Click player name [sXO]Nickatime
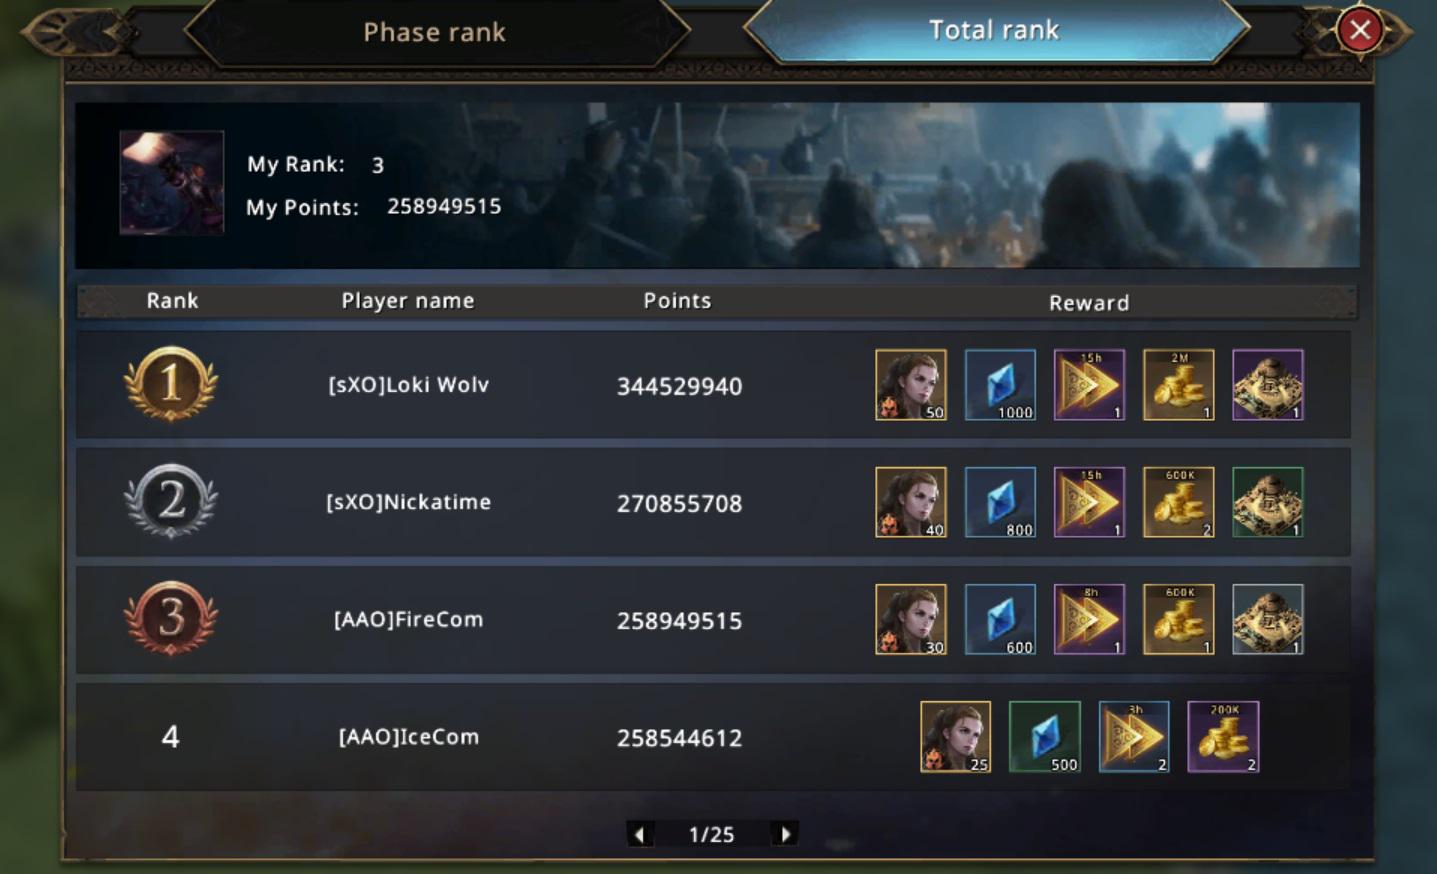 [409, 502]
